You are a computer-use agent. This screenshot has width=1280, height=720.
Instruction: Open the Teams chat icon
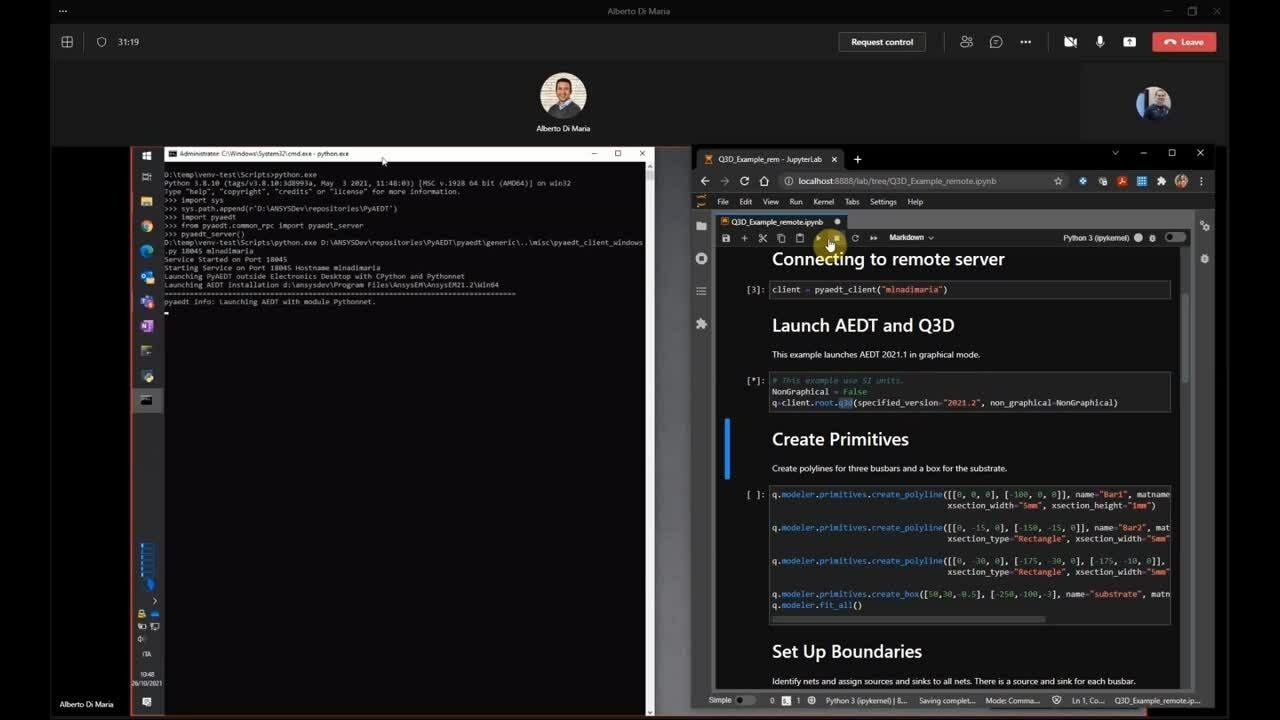pos(996,42)
